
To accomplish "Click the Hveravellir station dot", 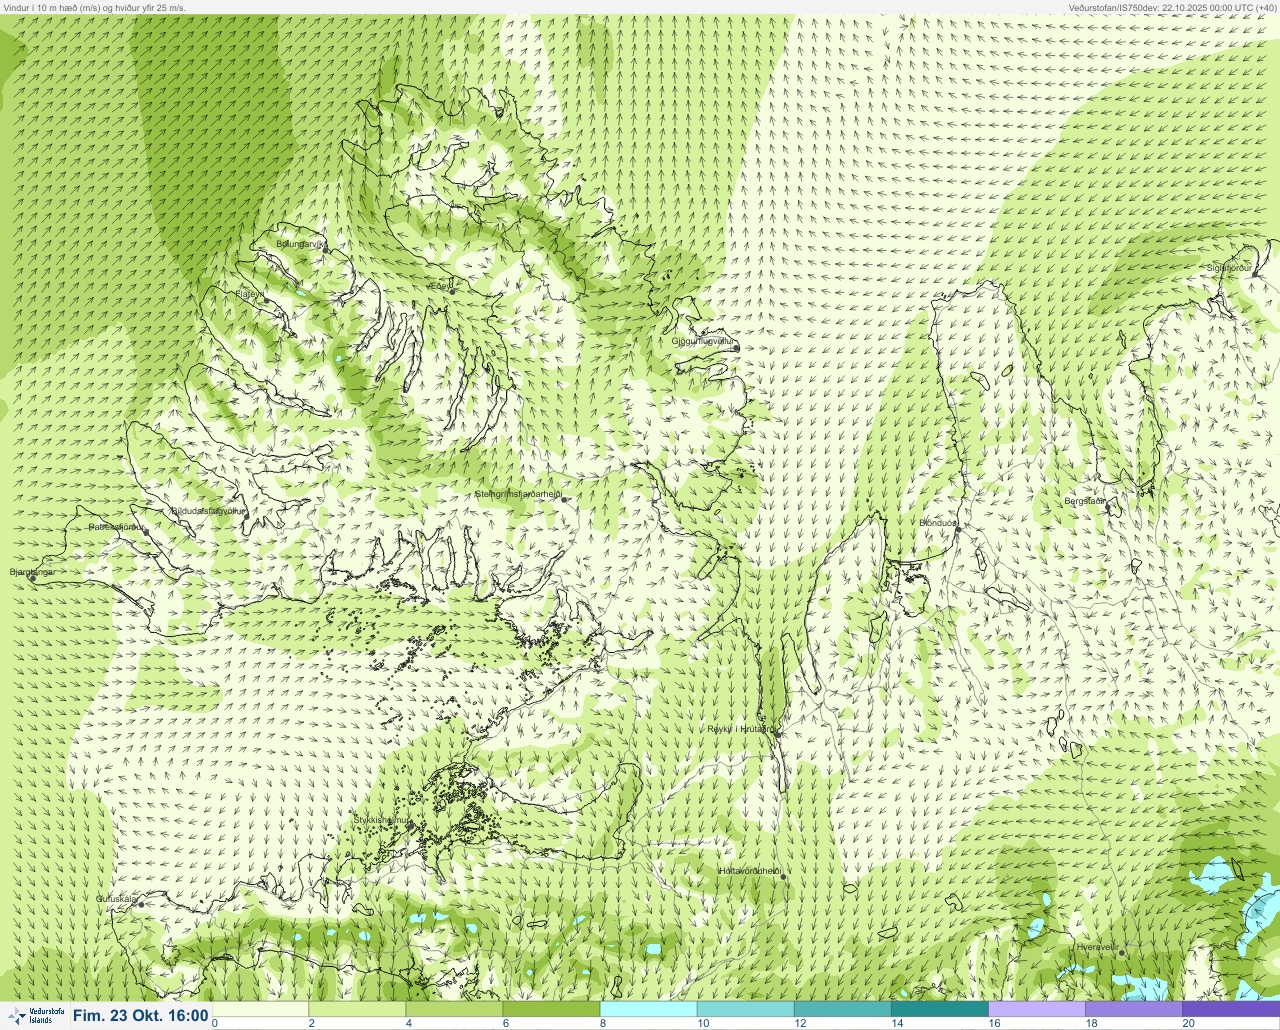I will pyautogui.click(x=1122, y=952).
